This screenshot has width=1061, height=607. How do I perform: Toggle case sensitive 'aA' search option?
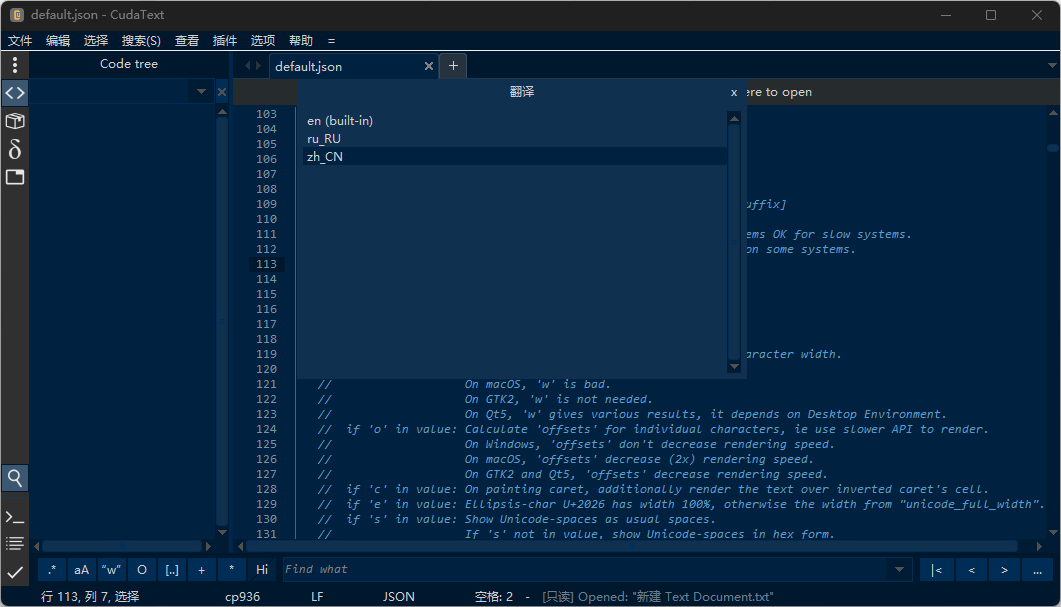pyautogui.click(x=82, y=570)
